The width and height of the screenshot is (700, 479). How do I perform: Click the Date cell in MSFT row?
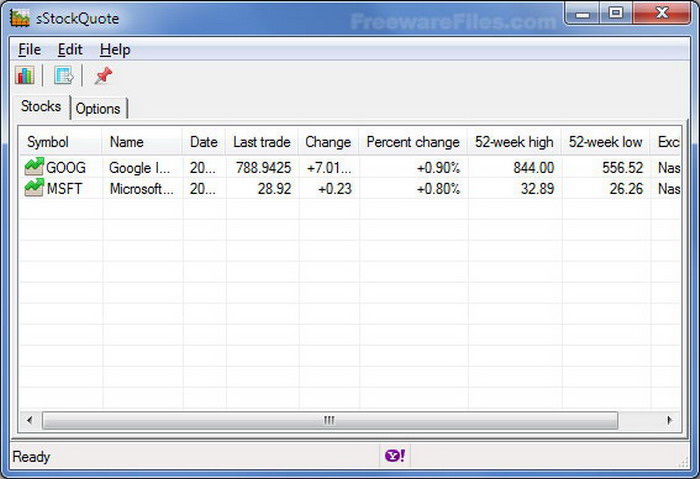point(203,188)
